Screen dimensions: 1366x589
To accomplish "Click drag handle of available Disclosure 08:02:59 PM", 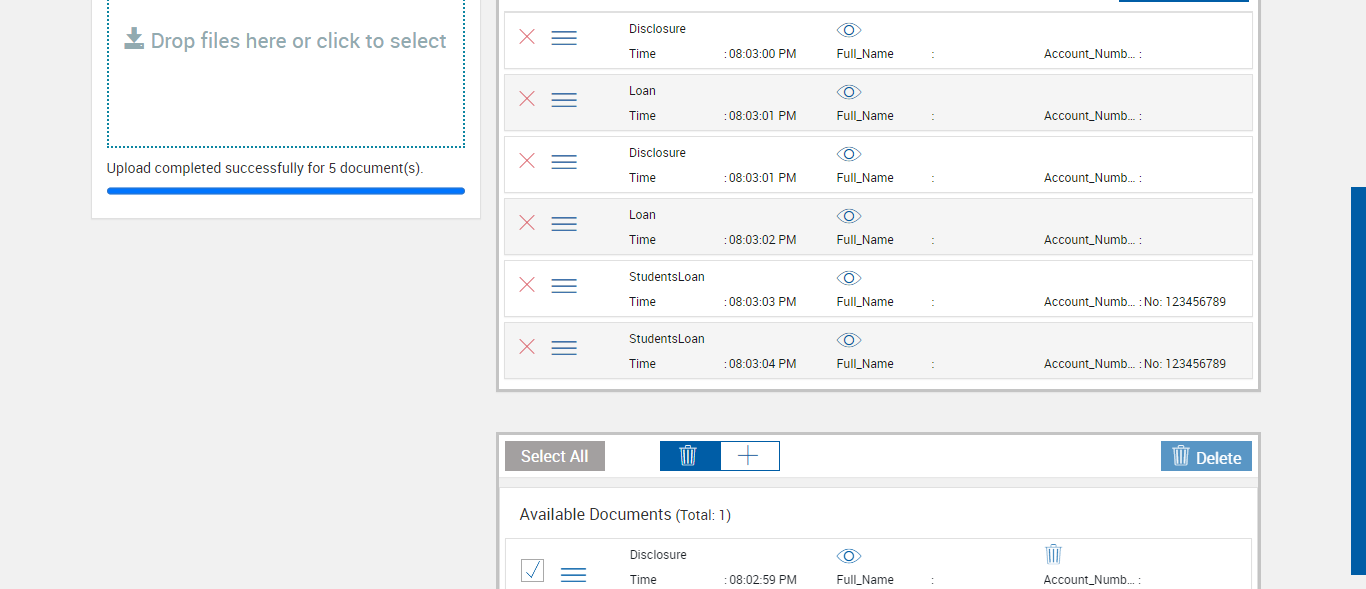I will [573, 574].
